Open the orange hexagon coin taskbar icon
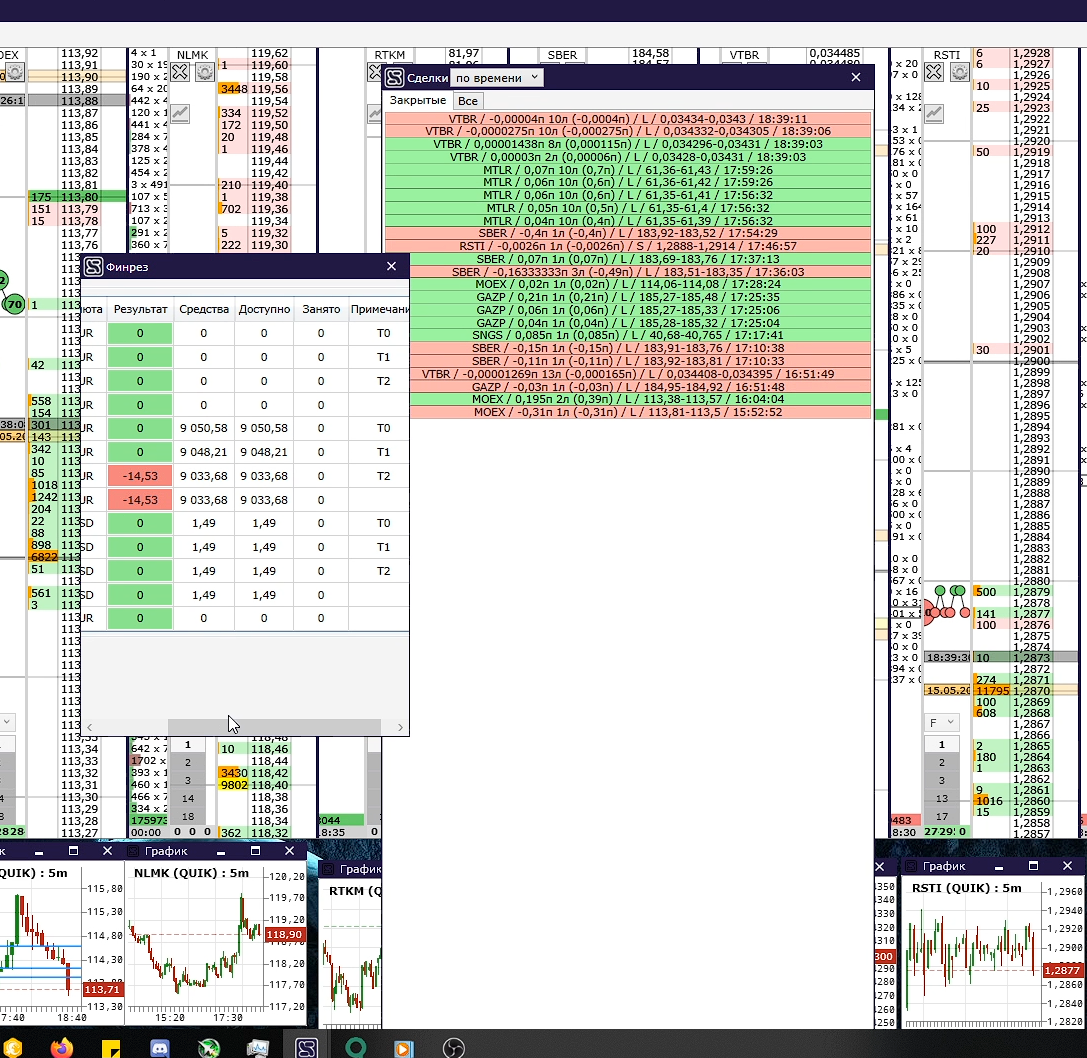 coord(12,1048)
